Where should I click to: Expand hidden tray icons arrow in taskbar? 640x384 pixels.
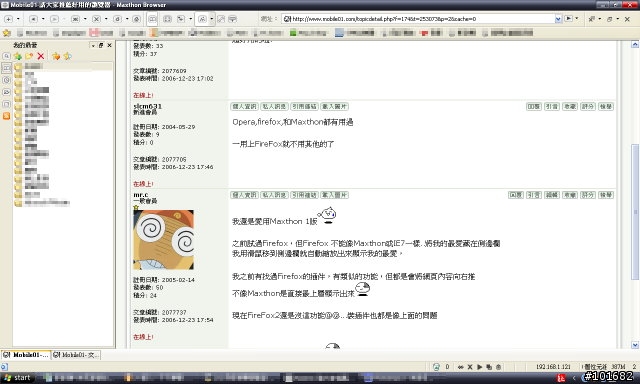(x=574, y=378)
